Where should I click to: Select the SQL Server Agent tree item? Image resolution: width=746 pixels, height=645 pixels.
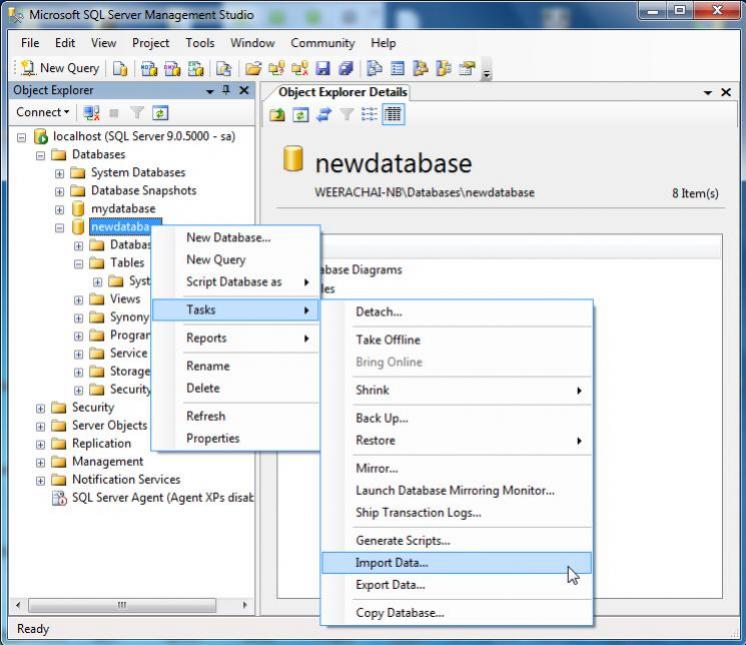162,498
